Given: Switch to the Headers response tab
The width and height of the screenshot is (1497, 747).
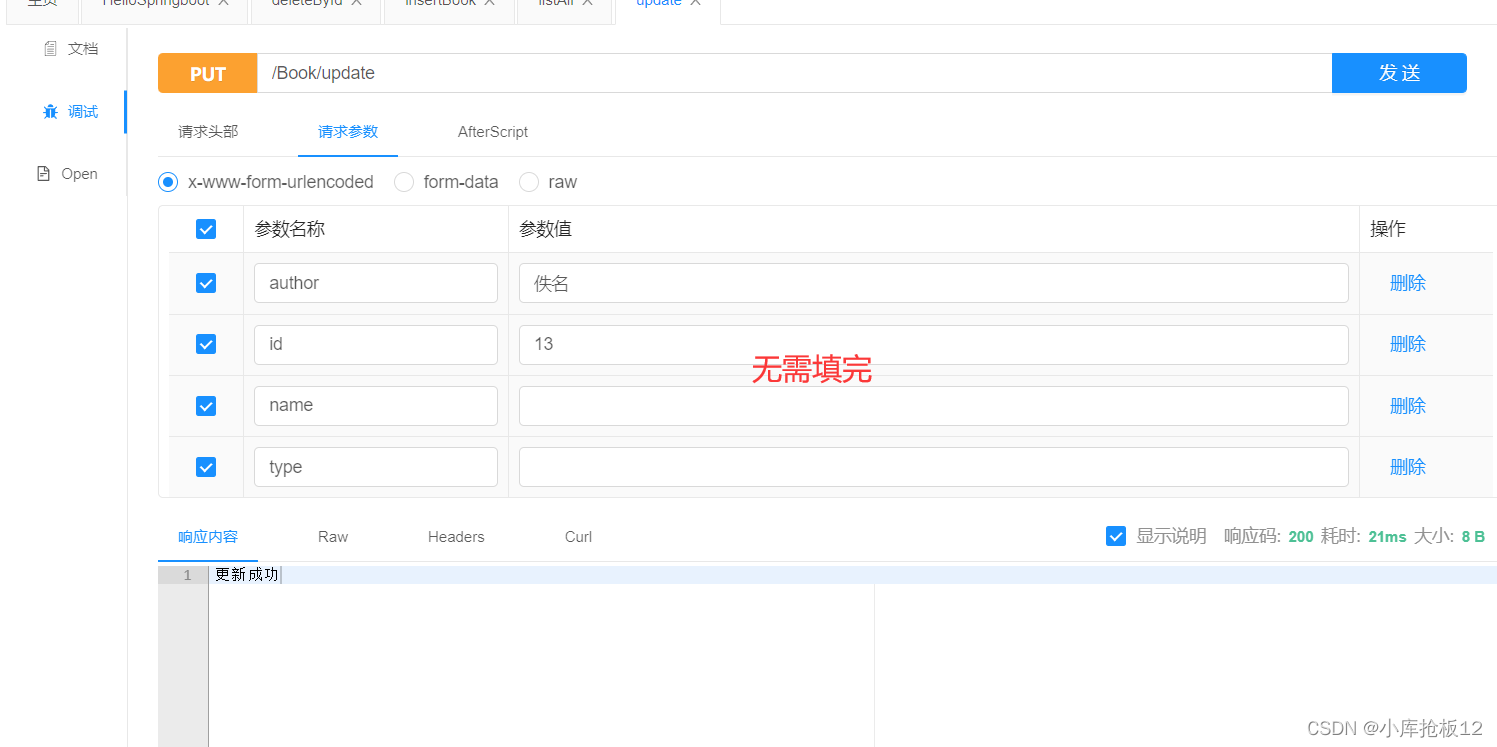Looking at the screenshot, I should (x=456, y=537).
